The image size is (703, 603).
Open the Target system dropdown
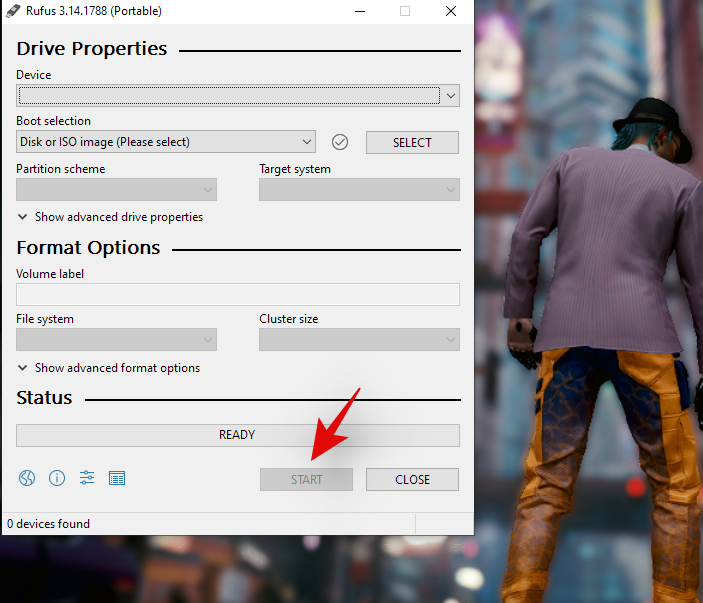(359, 190)
